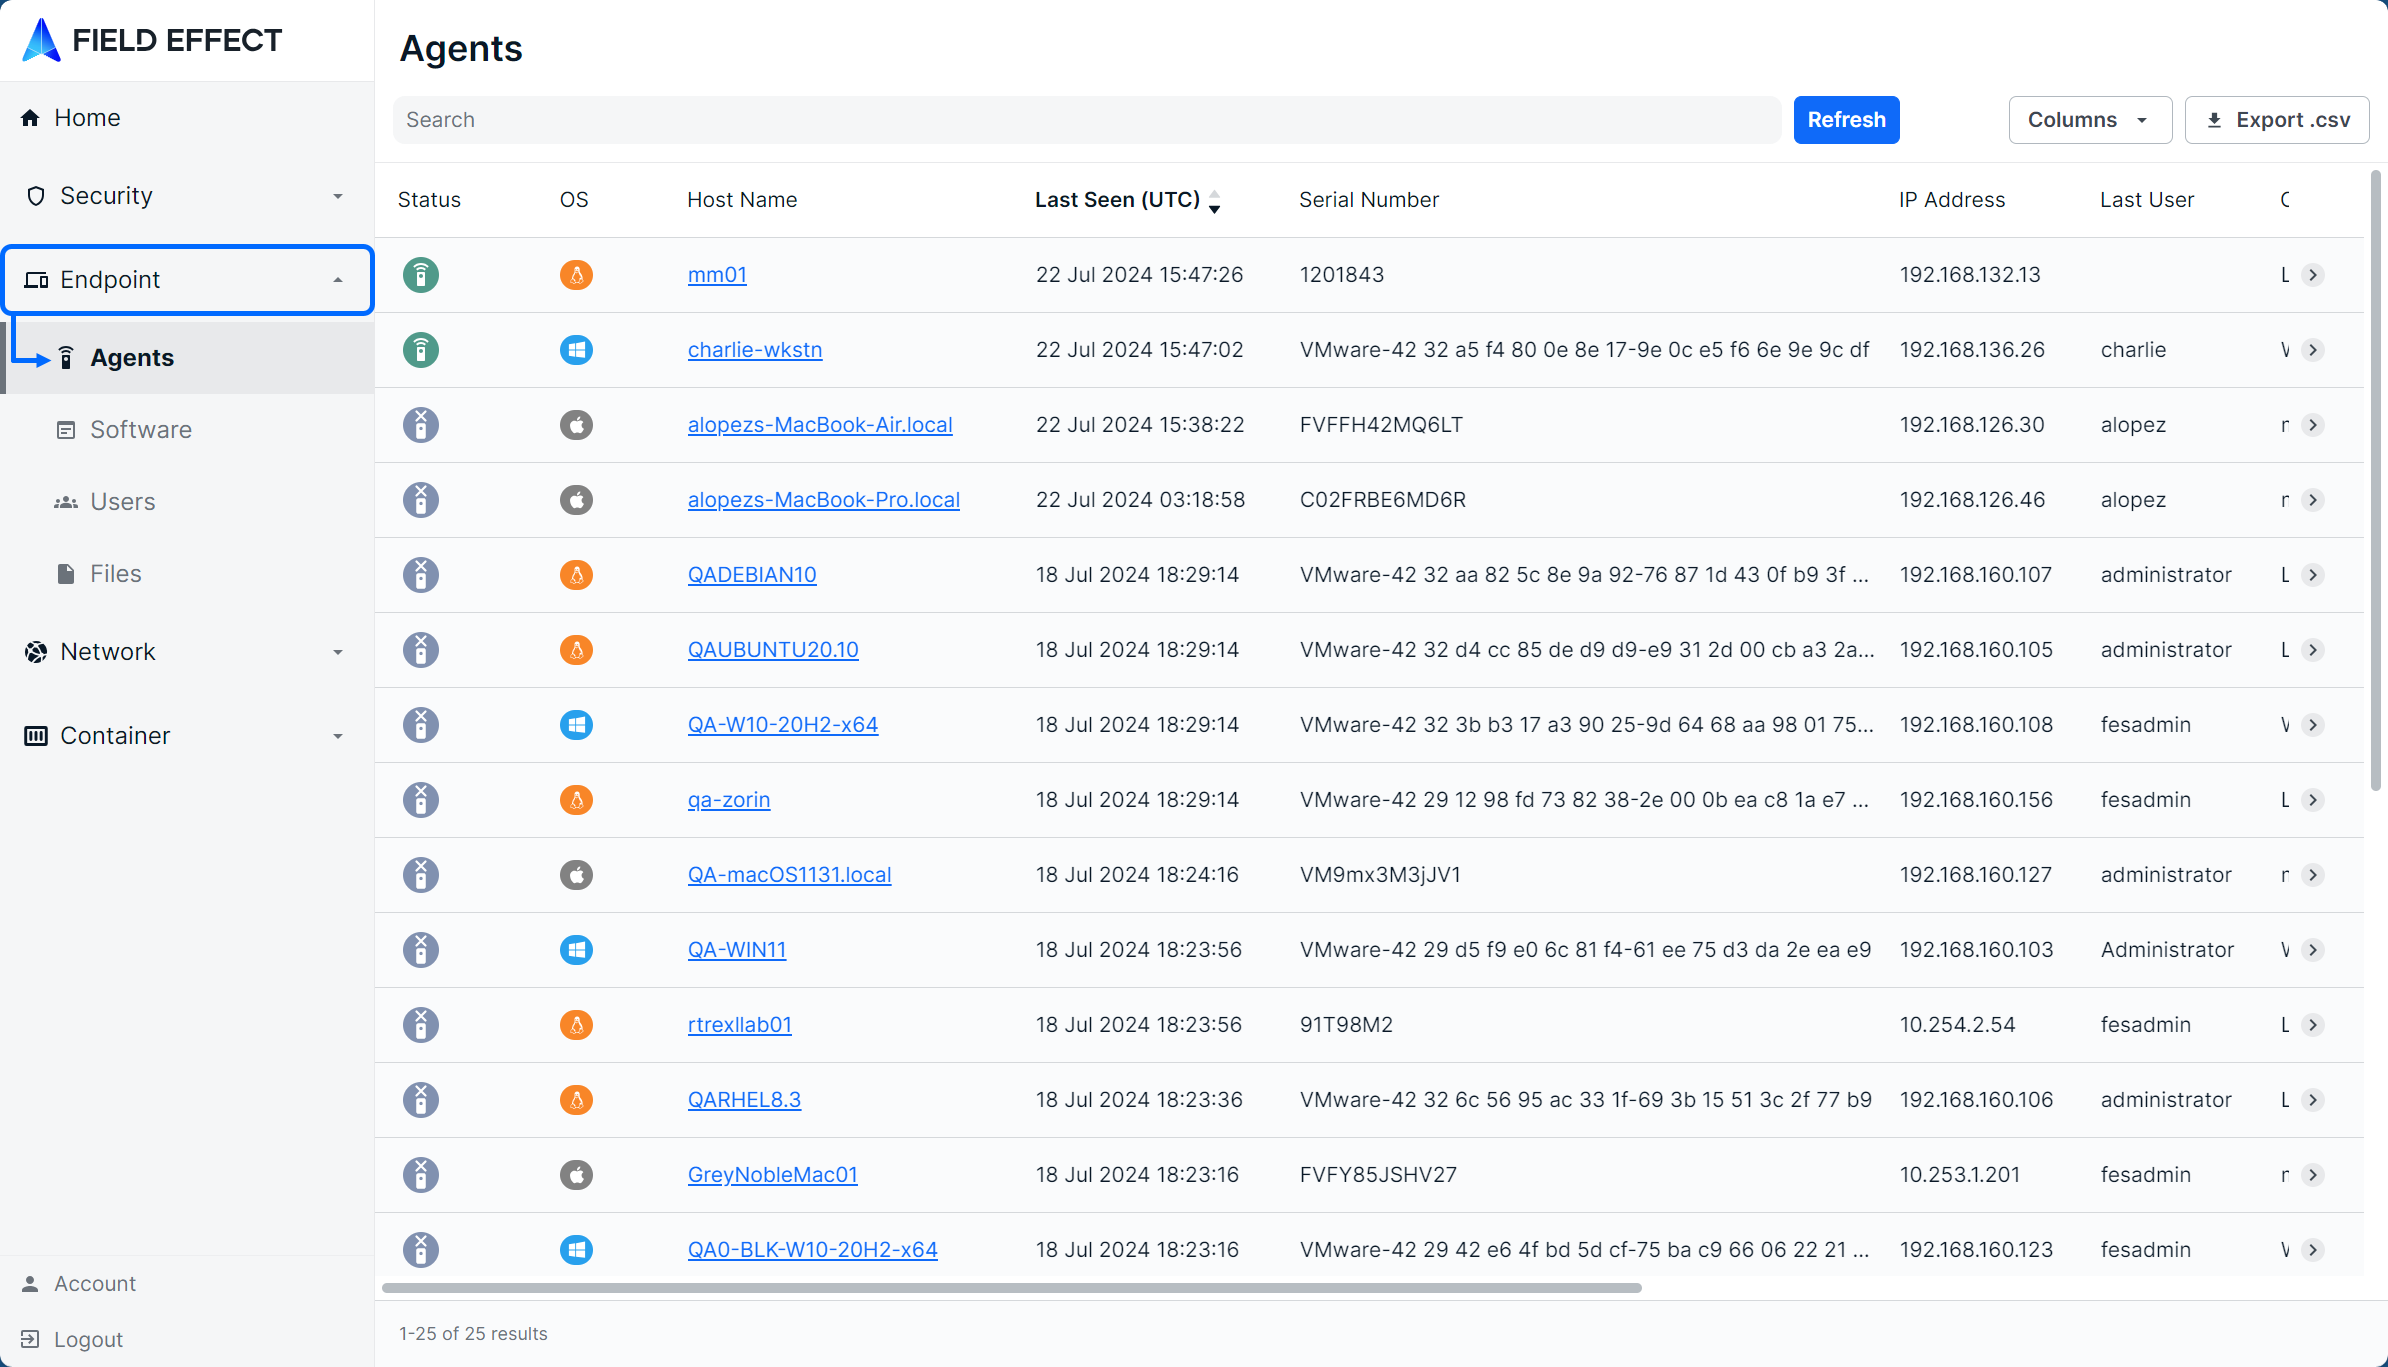Viewport: 2388px width, 1367px height.
Task: Open the Columns dropdown
Action: click(2089, 120)
